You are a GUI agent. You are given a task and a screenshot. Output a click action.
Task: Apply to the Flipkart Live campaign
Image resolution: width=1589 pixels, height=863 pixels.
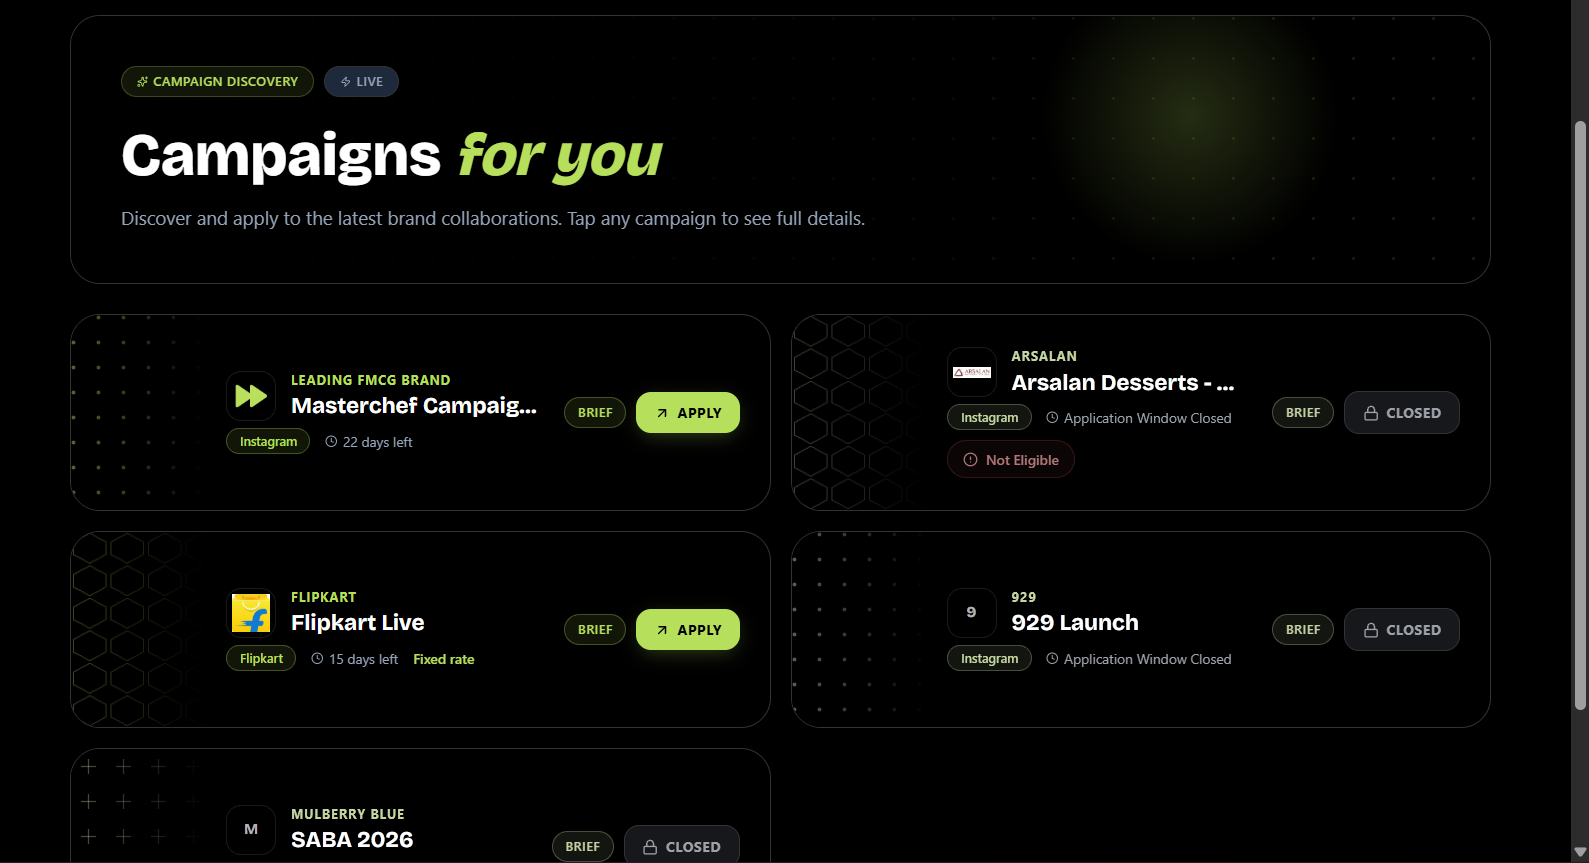pyautogui.click(x=688, y=630)
